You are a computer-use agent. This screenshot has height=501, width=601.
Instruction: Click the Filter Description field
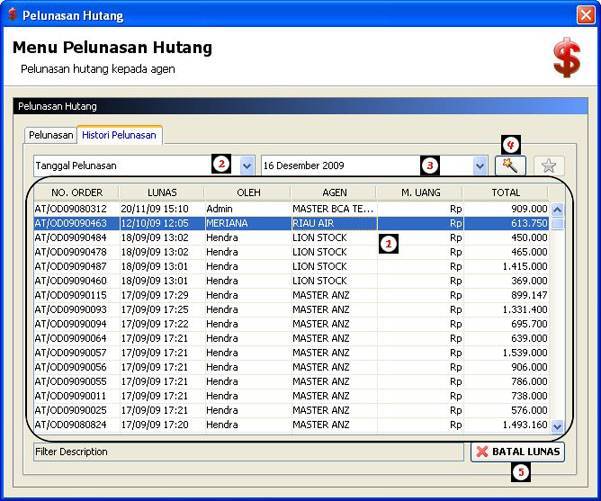[248, 452]
